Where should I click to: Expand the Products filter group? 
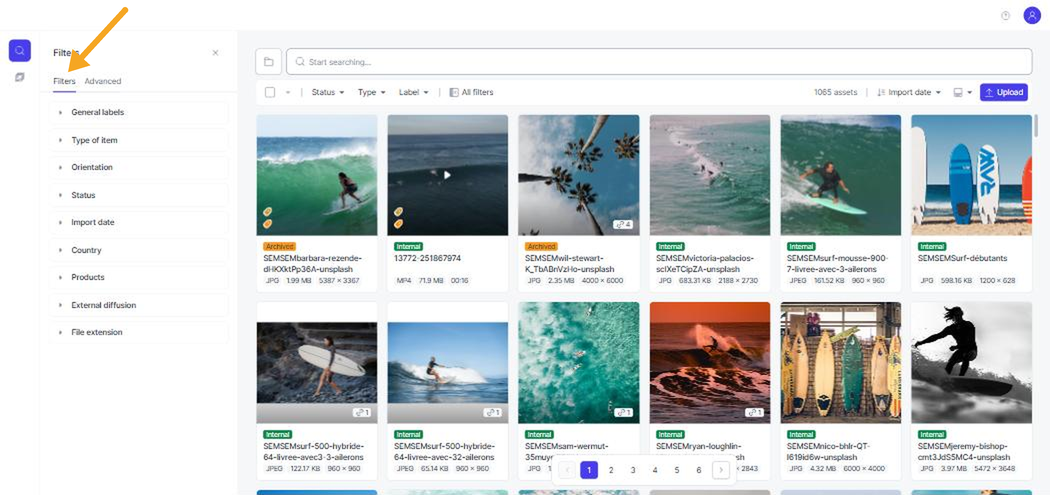click(139, 277)
